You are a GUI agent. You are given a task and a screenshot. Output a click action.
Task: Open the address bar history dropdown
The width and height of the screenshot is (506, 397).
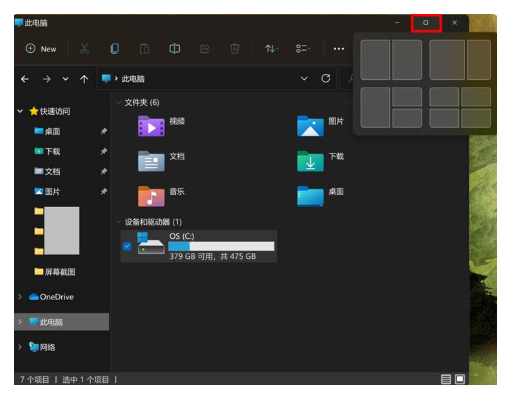click(304, 79)
